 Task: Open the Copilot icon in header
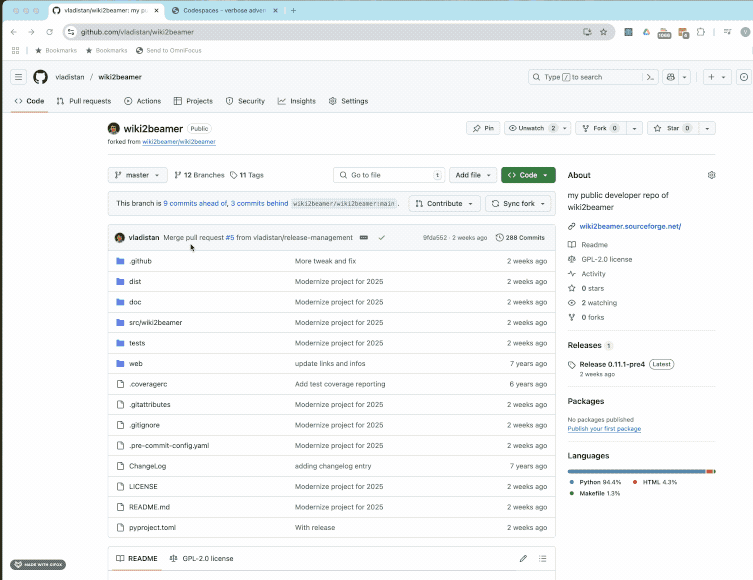tap(671, 77)
